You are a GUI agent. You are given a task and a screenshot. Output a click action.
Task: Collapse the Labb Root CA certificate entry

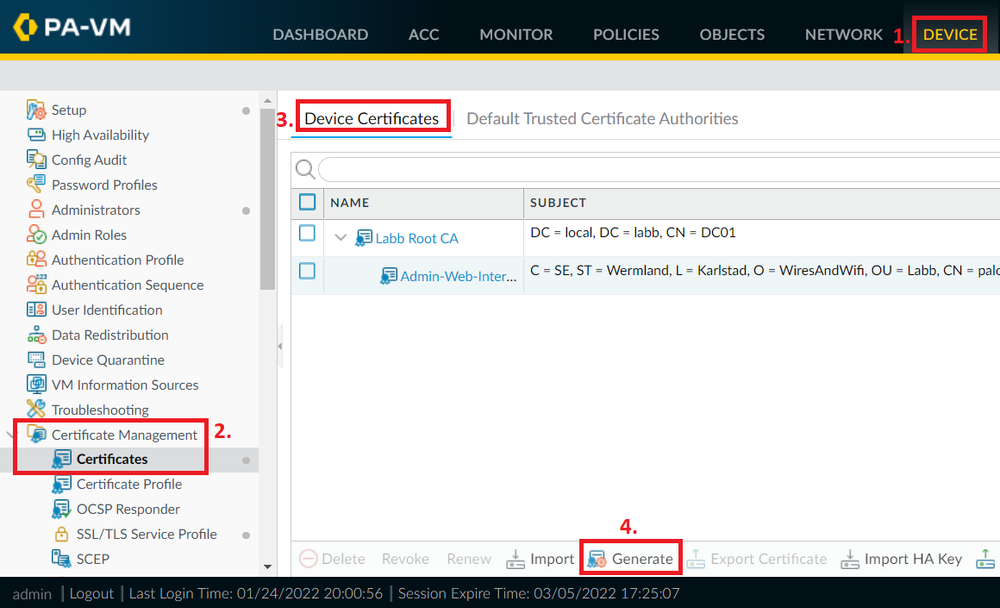pos(341,237)
